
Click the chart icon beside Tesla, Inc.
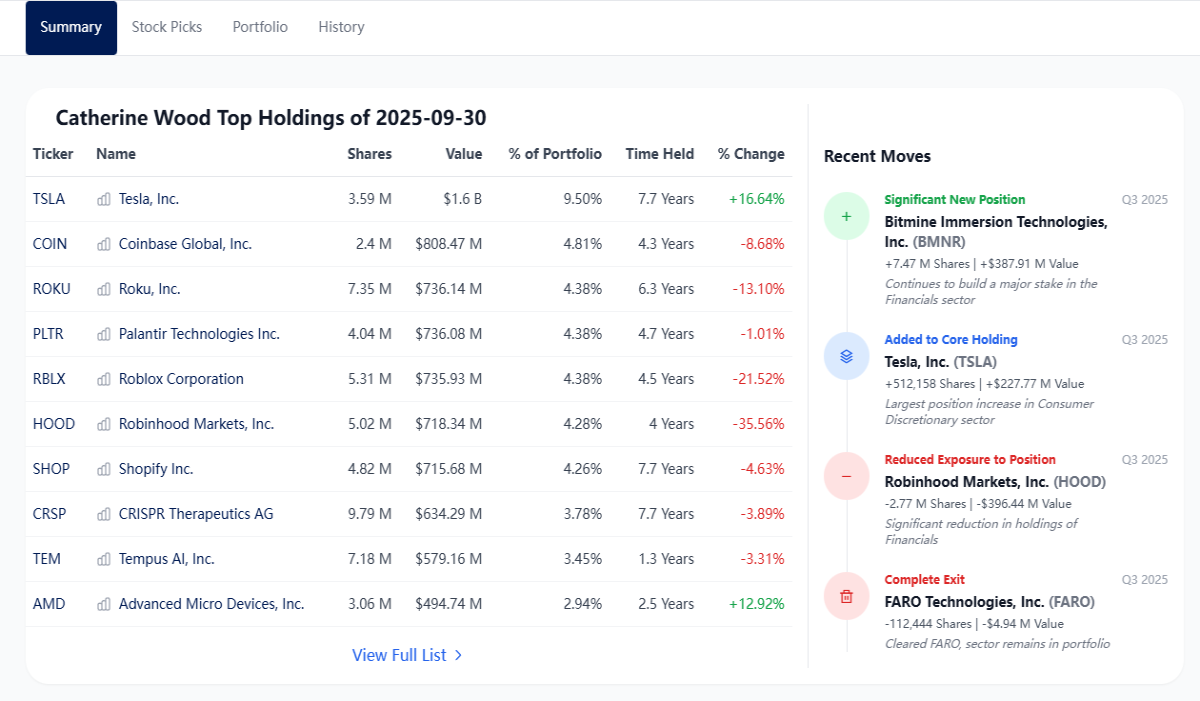tap(104, 199)
